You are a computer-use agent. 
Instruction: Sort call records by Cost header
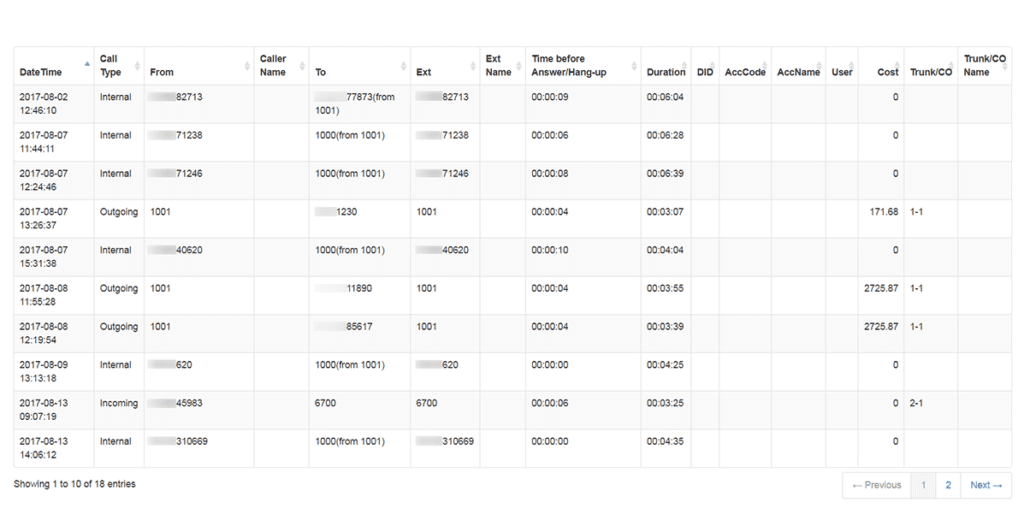[887, 72]
